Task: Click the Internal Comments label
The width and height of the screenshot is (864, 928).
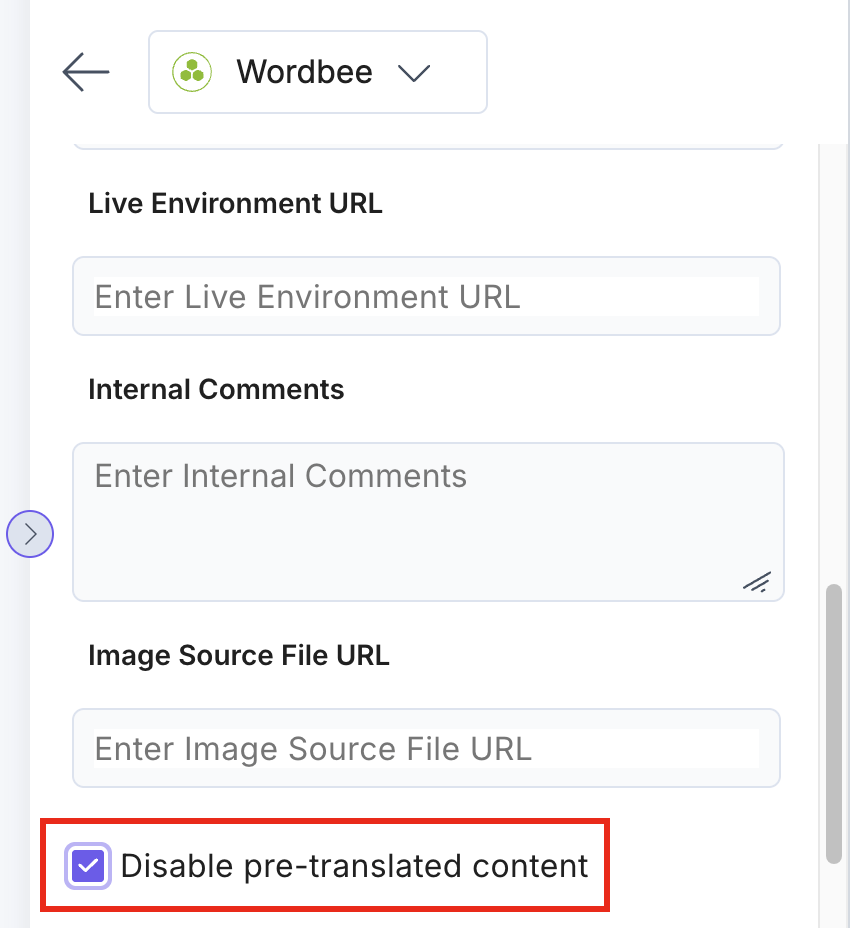Action: (216, 389)
